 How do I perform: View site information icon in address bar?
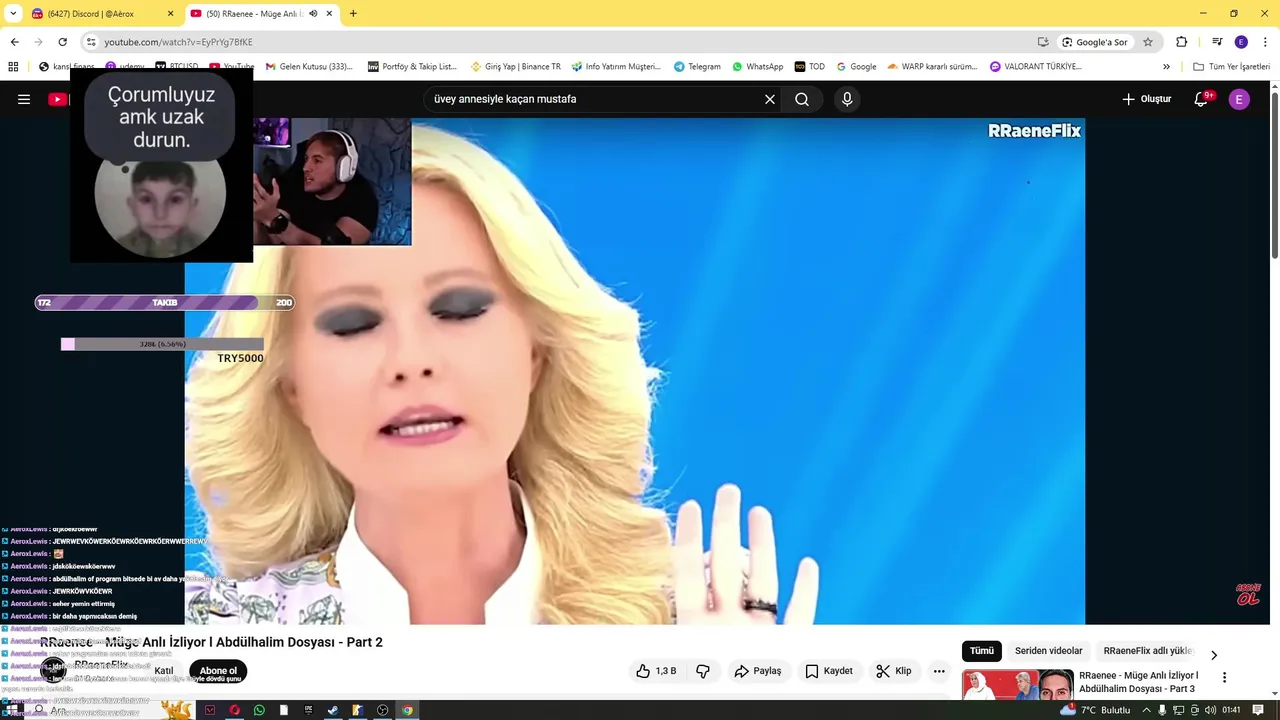[91, 42]
